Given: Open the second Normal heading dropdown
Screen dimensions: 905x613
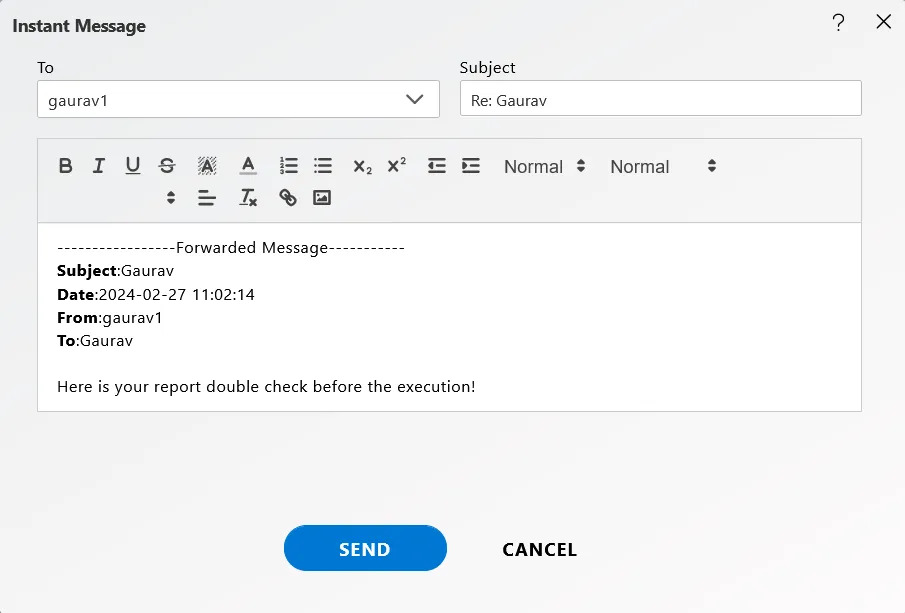Looking at the screenshot, I should pyautogui.click(x=664, y=167).
